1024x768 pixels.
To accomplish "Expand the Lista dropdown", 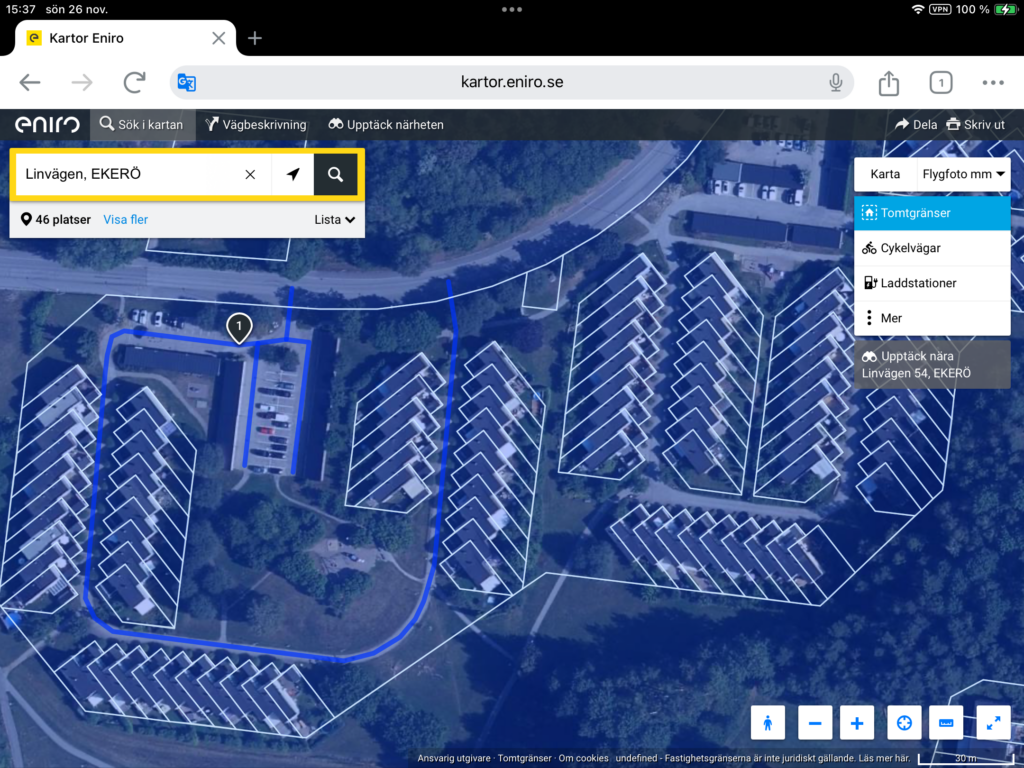I will click(334, 219).
